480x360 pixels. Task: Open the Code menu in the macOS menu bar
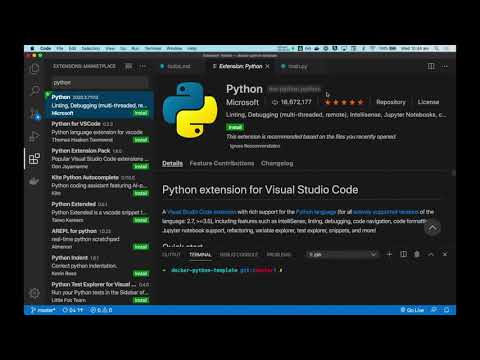click(x=46, y=48)
